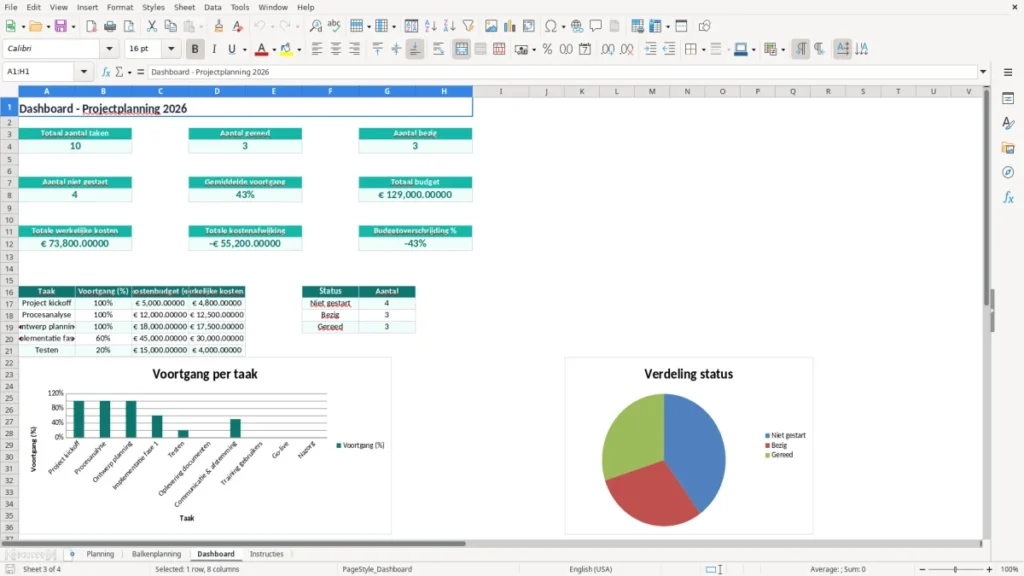Open Background Color dropdown arrow
1024x576 pixels.
click(x=299, y=49)
